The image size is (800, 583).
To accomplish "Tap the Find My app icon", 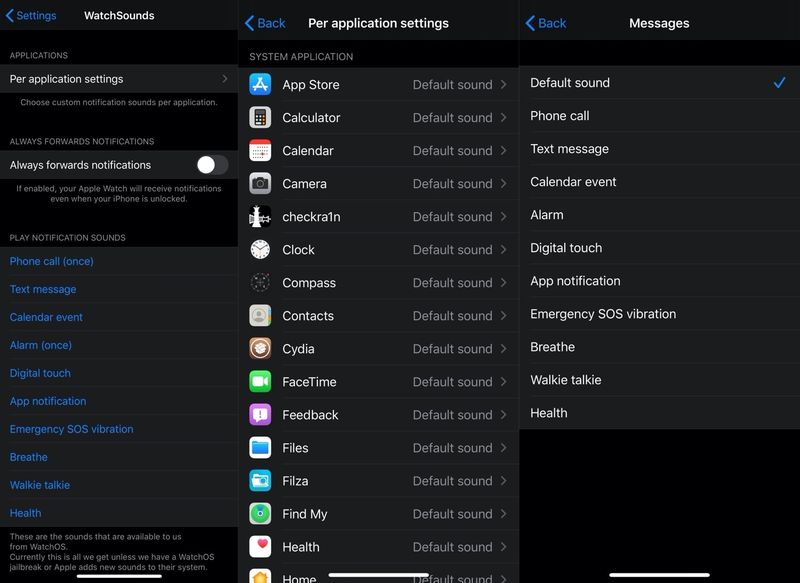I will (260, 514).
